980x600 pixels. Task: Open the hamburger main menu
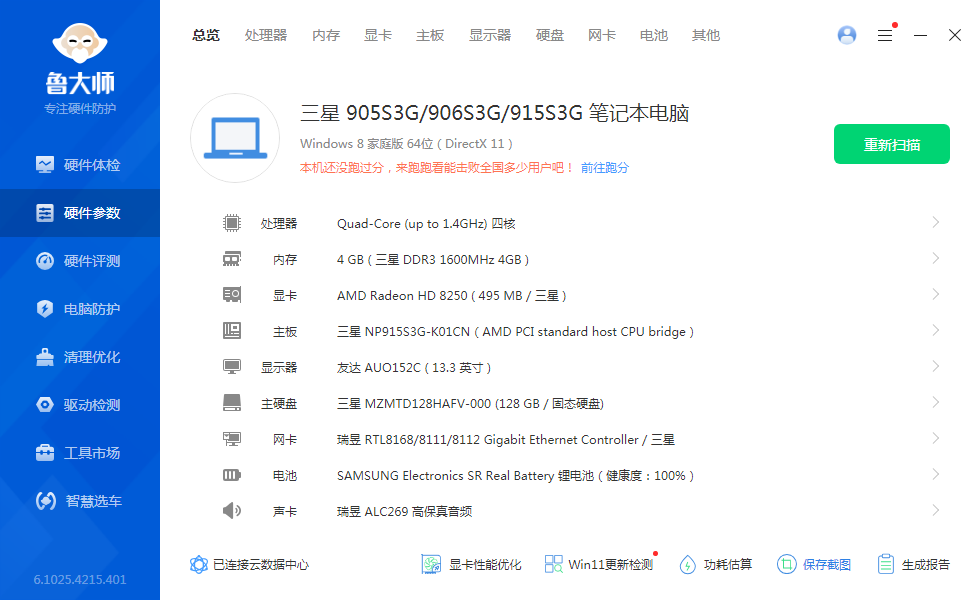(885, 36)
